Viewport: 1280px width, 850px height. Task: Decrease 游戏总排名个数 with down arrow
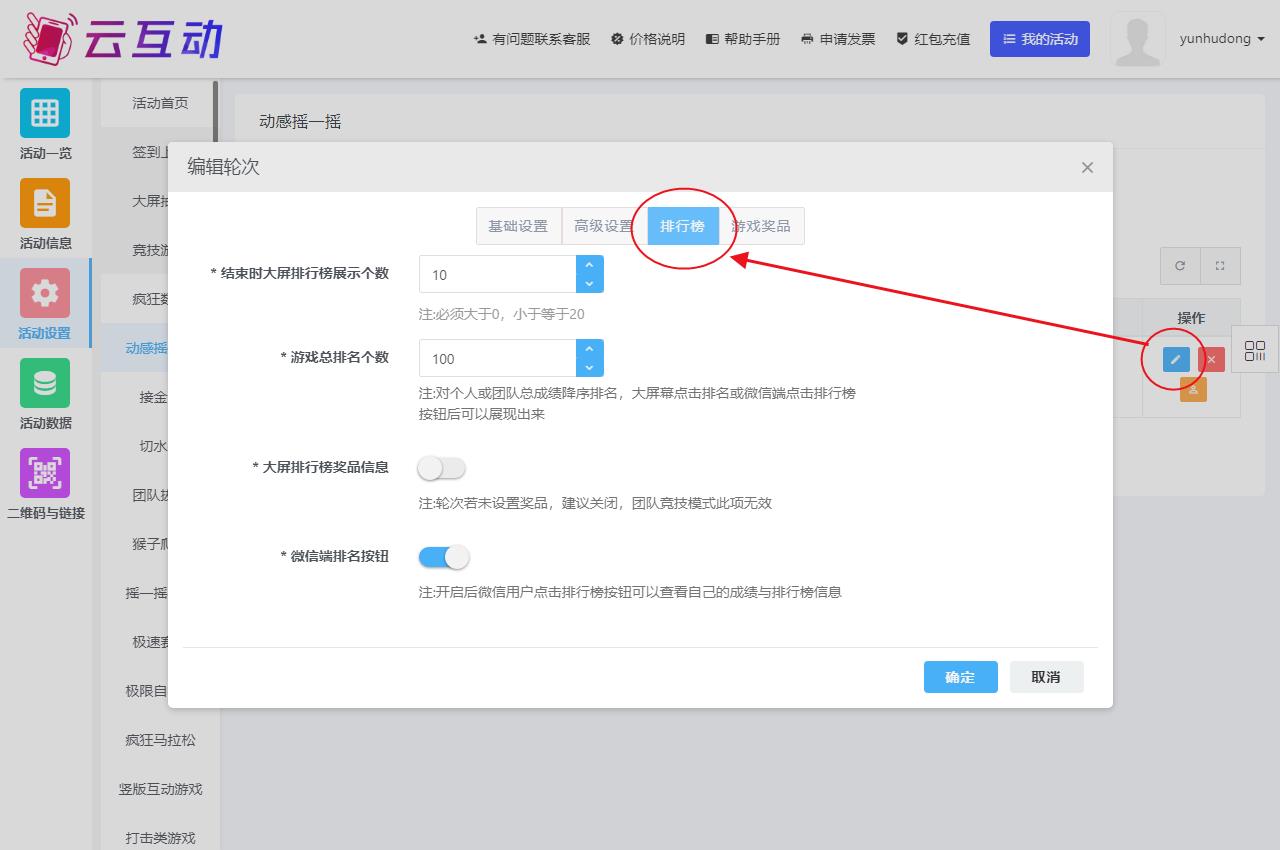tap(589, 367)
